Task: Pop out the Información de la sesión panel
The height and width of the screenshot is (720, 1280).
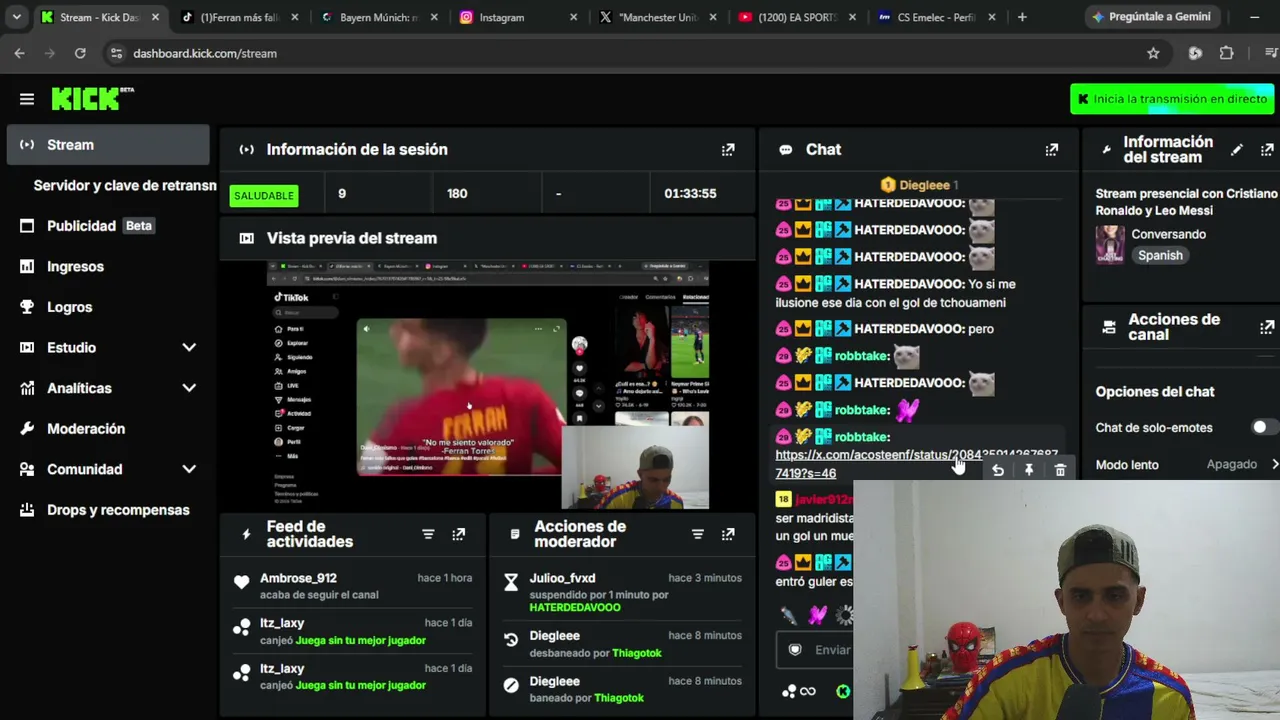Action: pos(728,150)
